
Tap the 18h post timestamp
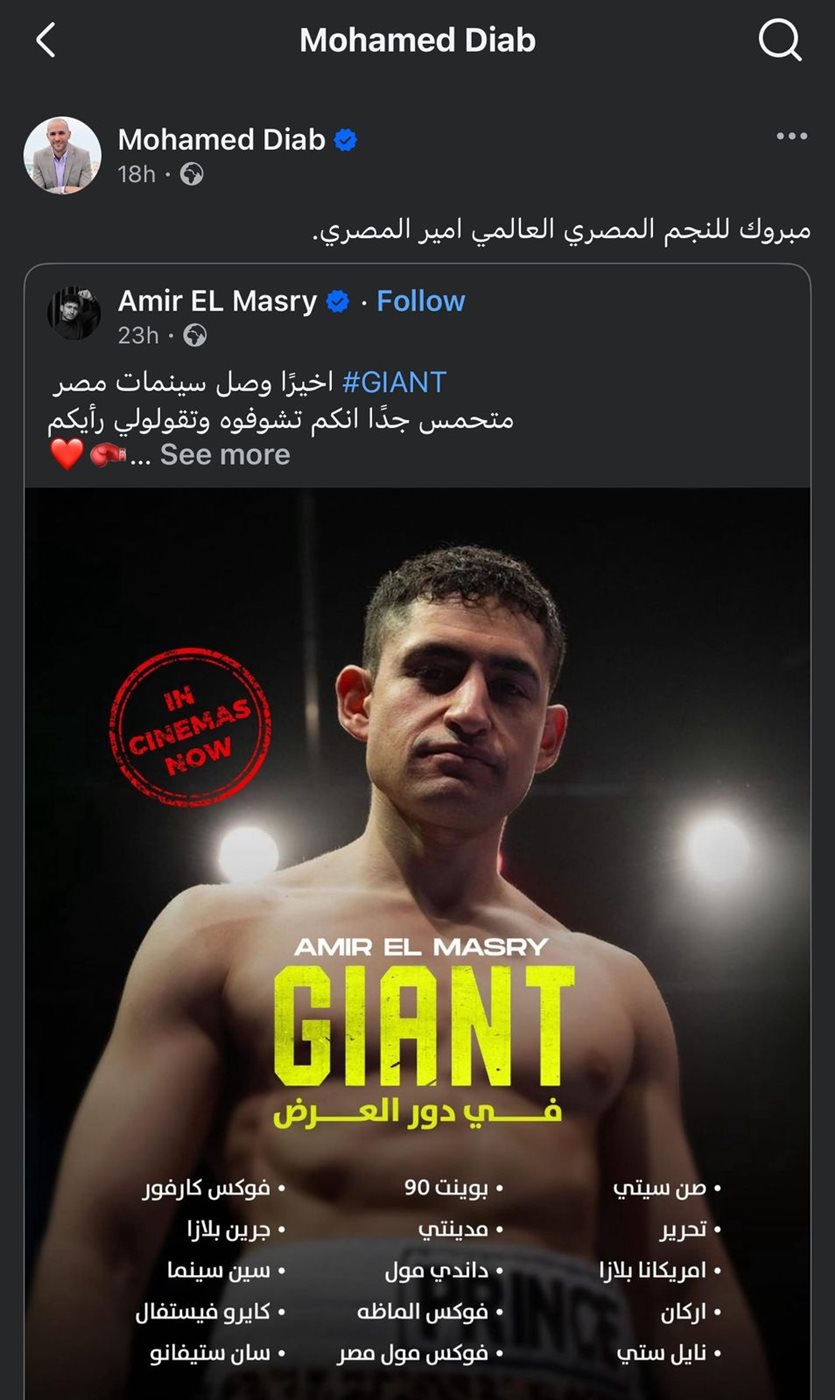pos(137,174)
